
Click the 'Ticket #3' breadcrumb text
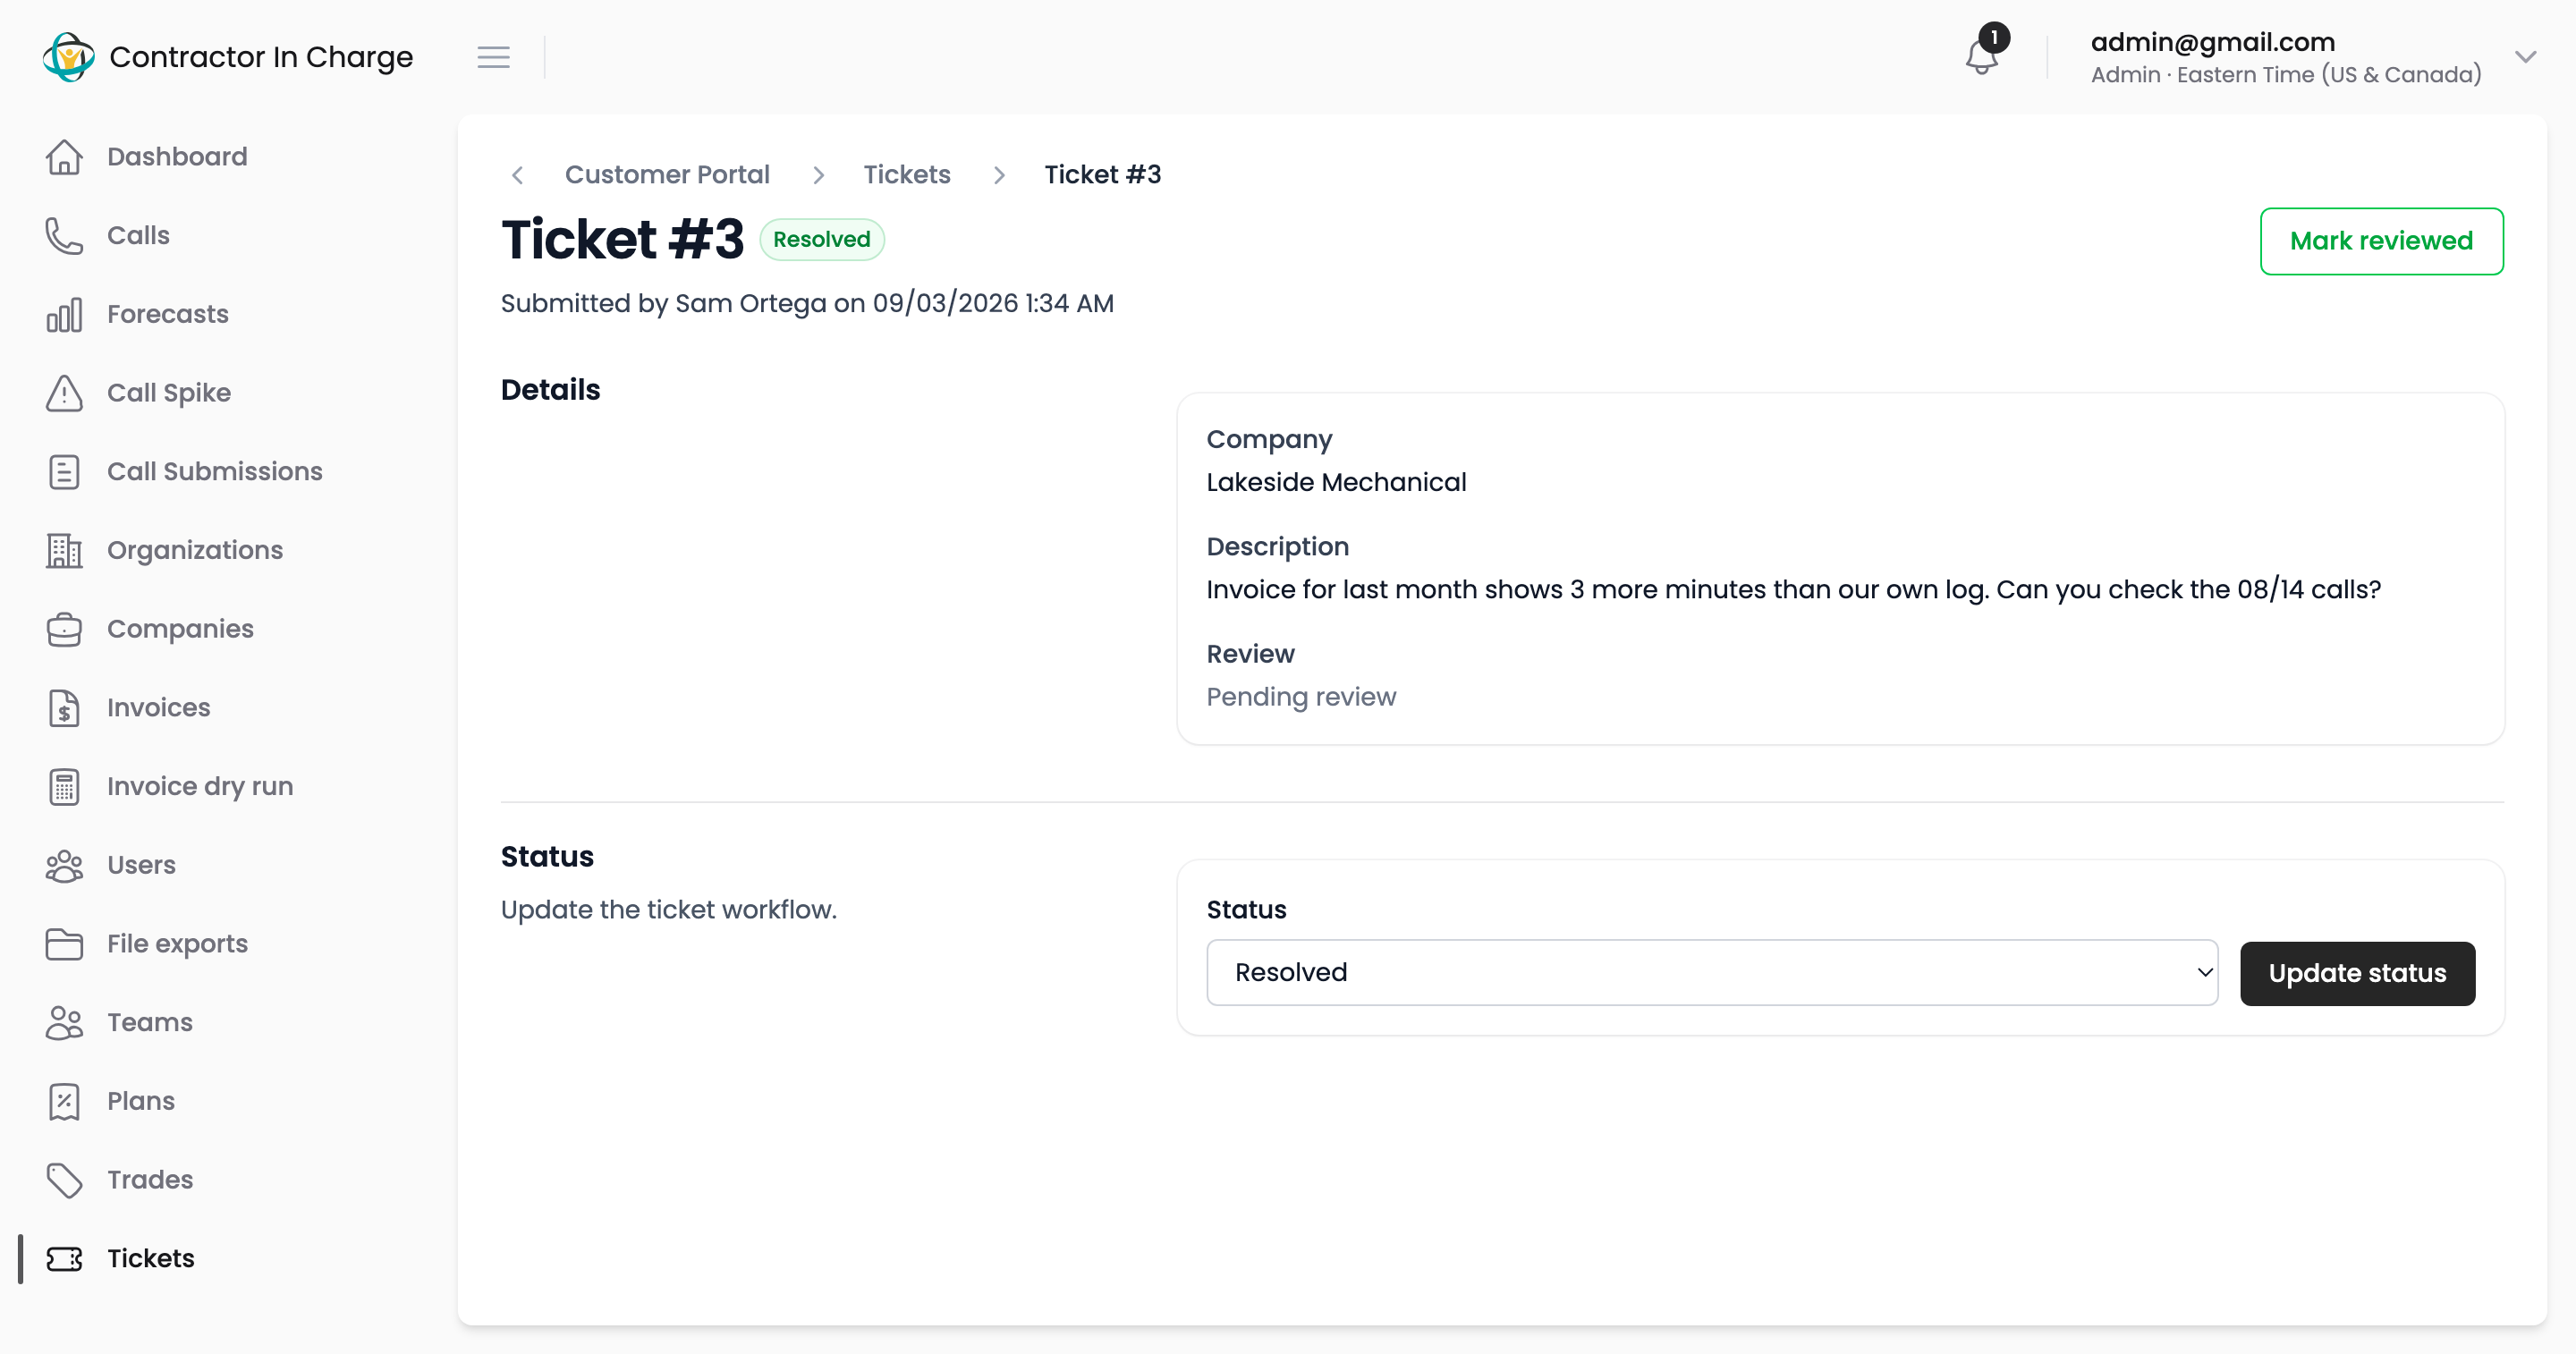point(1102,175)
